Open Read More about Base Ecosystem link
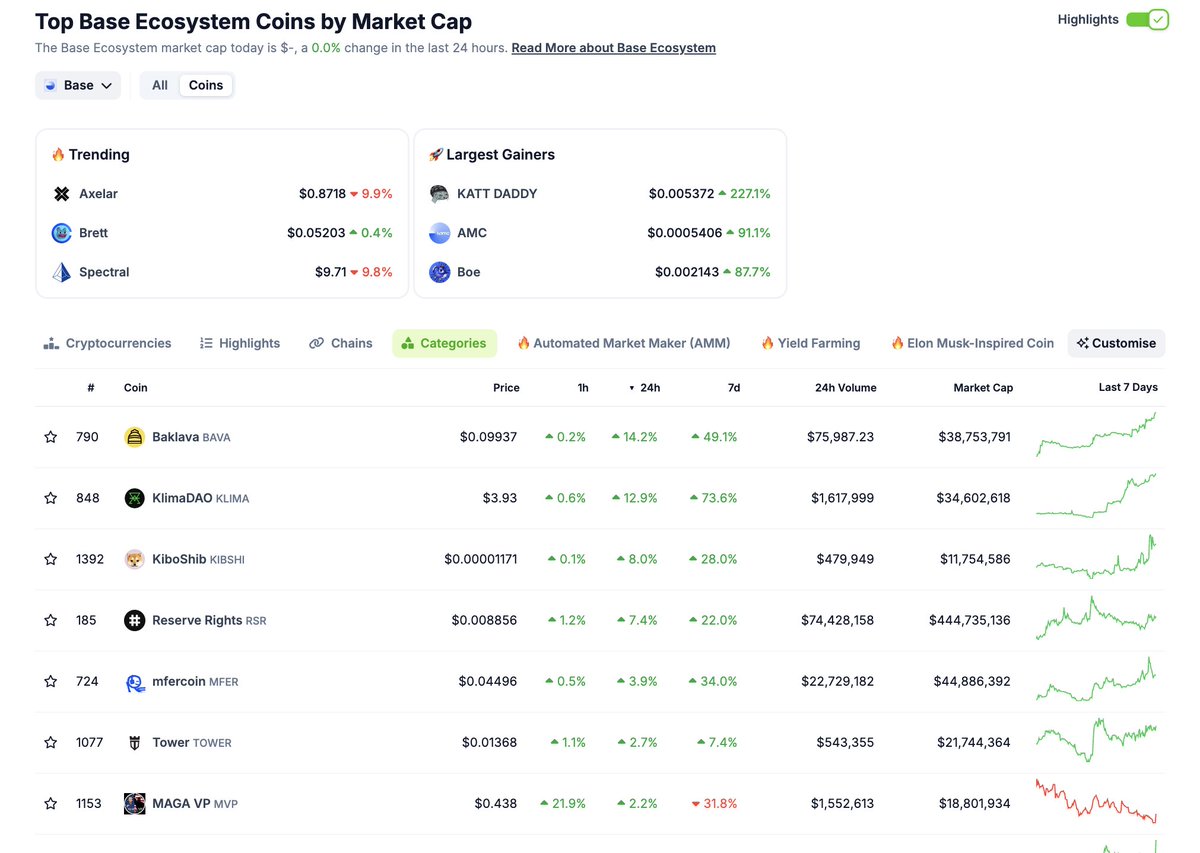 click(x=613, y=48)
